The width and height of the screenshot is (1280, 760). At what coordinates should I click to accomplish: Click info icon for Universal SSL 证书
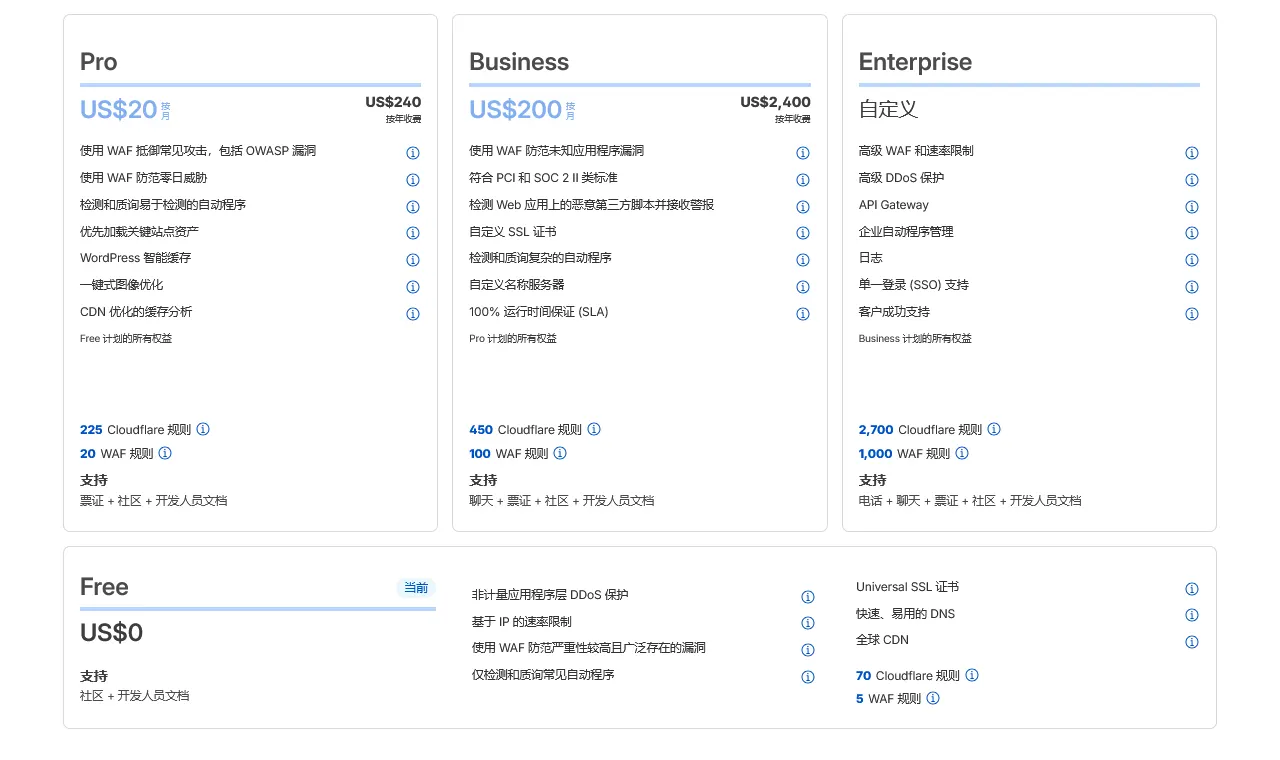1191,589
